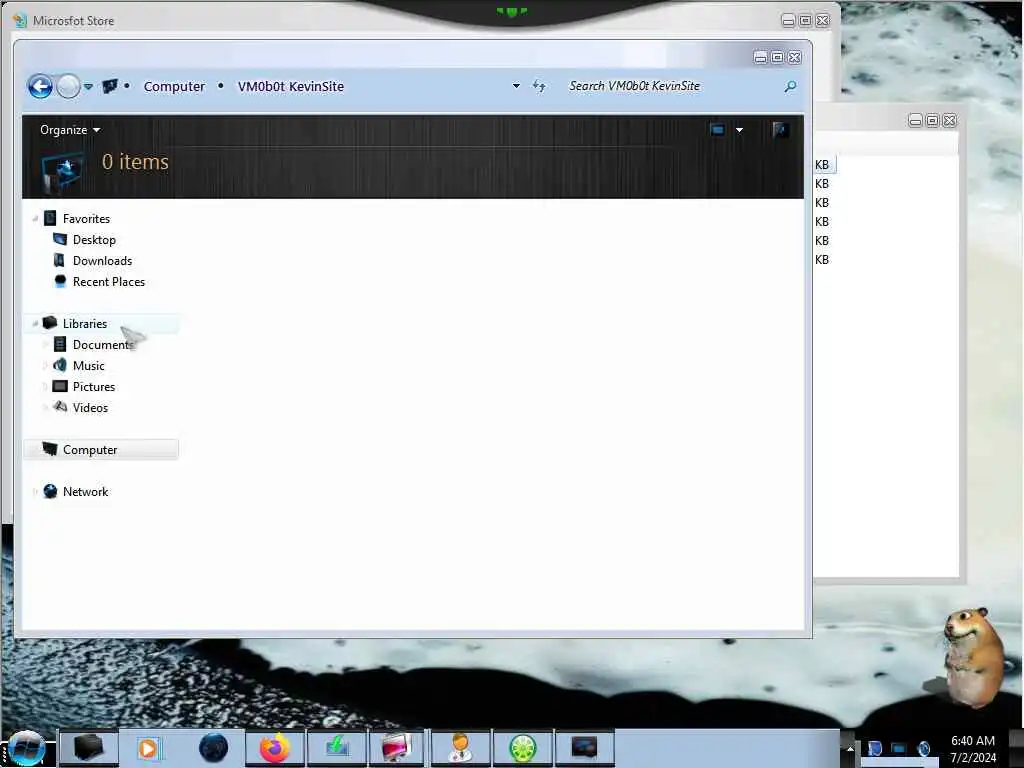Open the view options dropdown arrow
Screen dimensions: 1024x768
739,130
